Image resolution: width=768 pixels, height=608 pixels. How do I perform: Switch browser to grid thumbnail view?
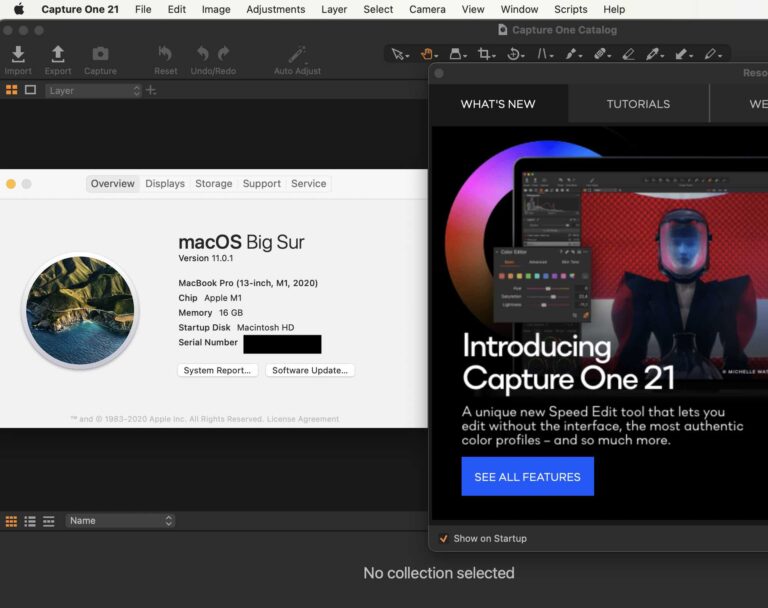11,521
